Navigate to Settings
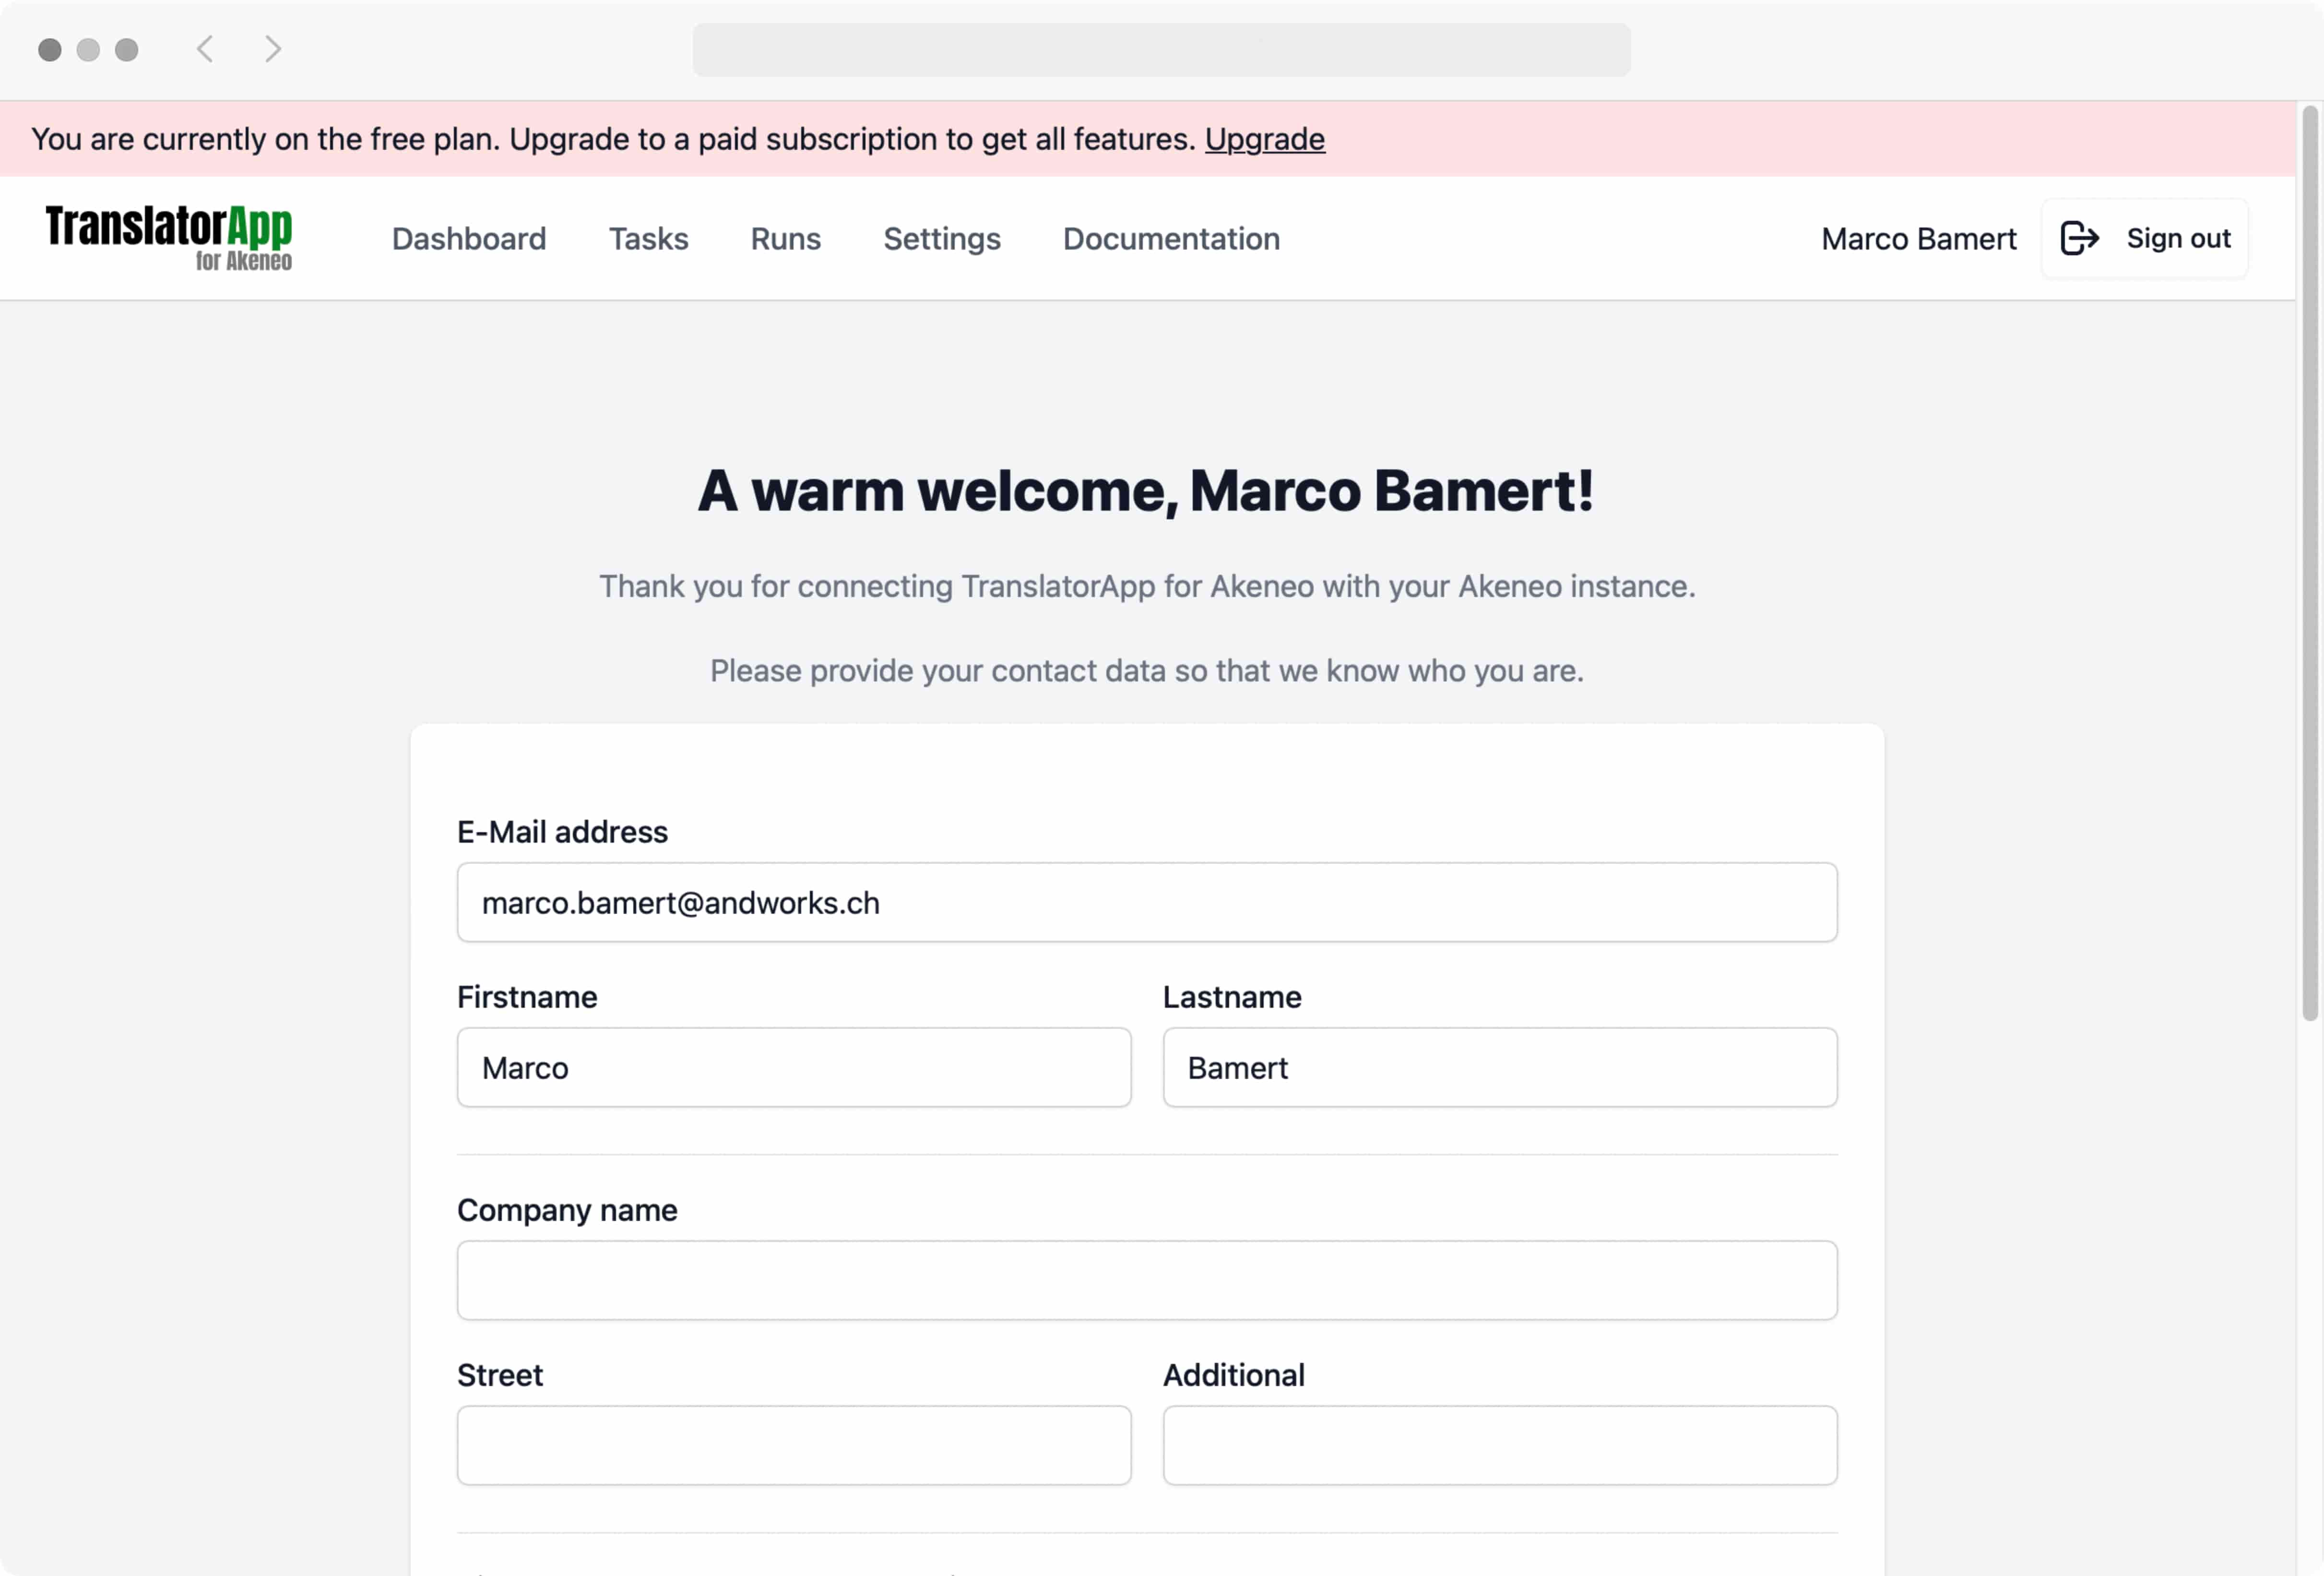This screenshot has height=1576, width=2324. tap(941, 238)
